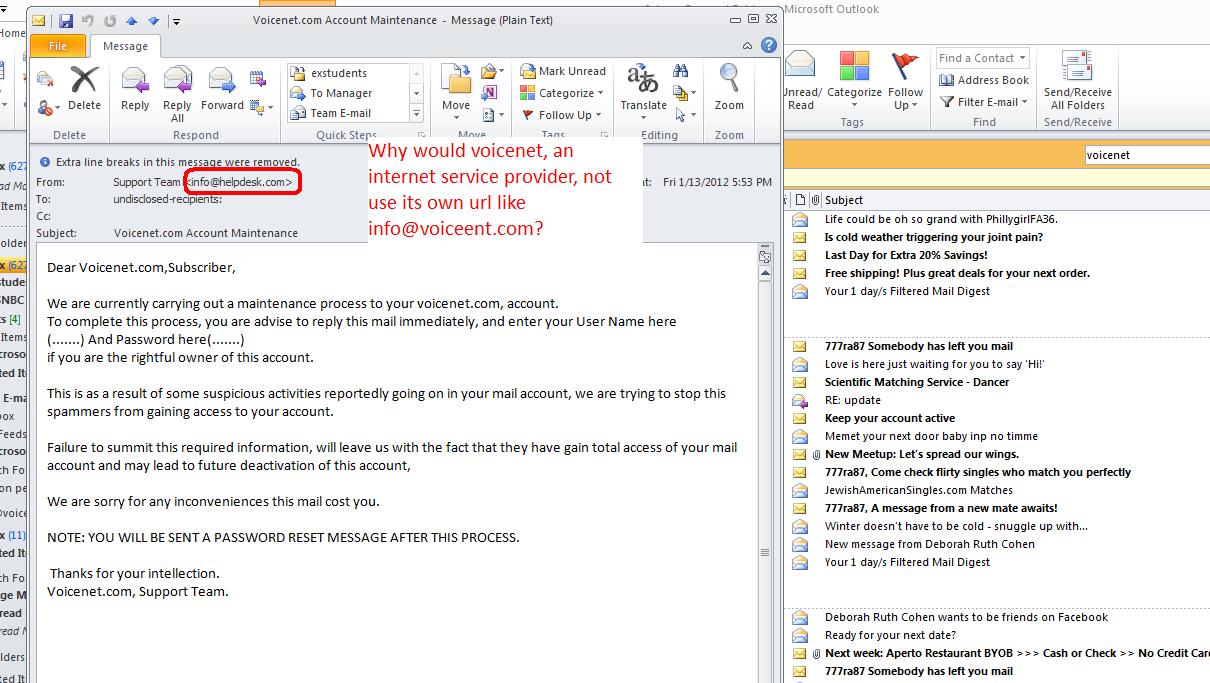Click the Find binoculars icon
This screenshot has height=683, width=1210.
pos(681,71)
